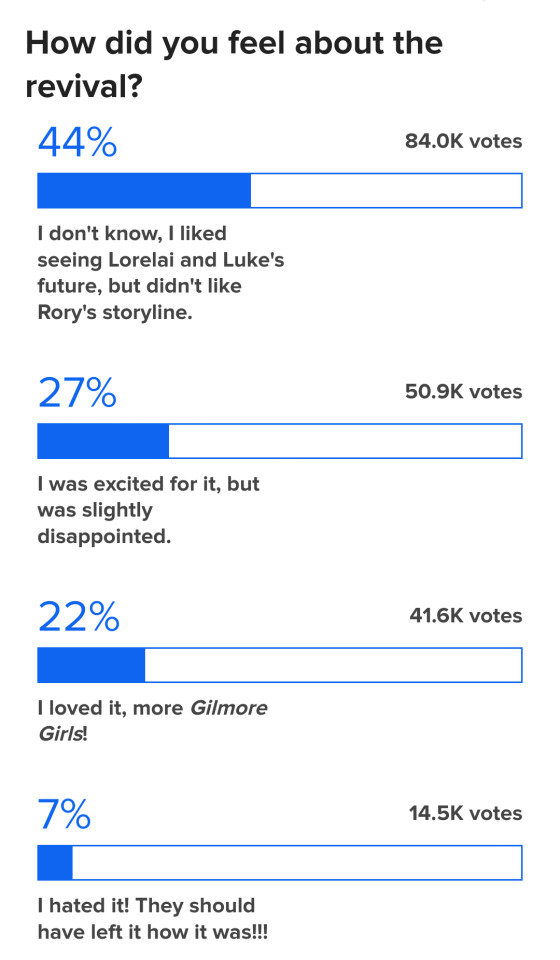This screenshot has width=560, height=960.
Task: Click the 14.5K votes count
Action: click(466, 814)
